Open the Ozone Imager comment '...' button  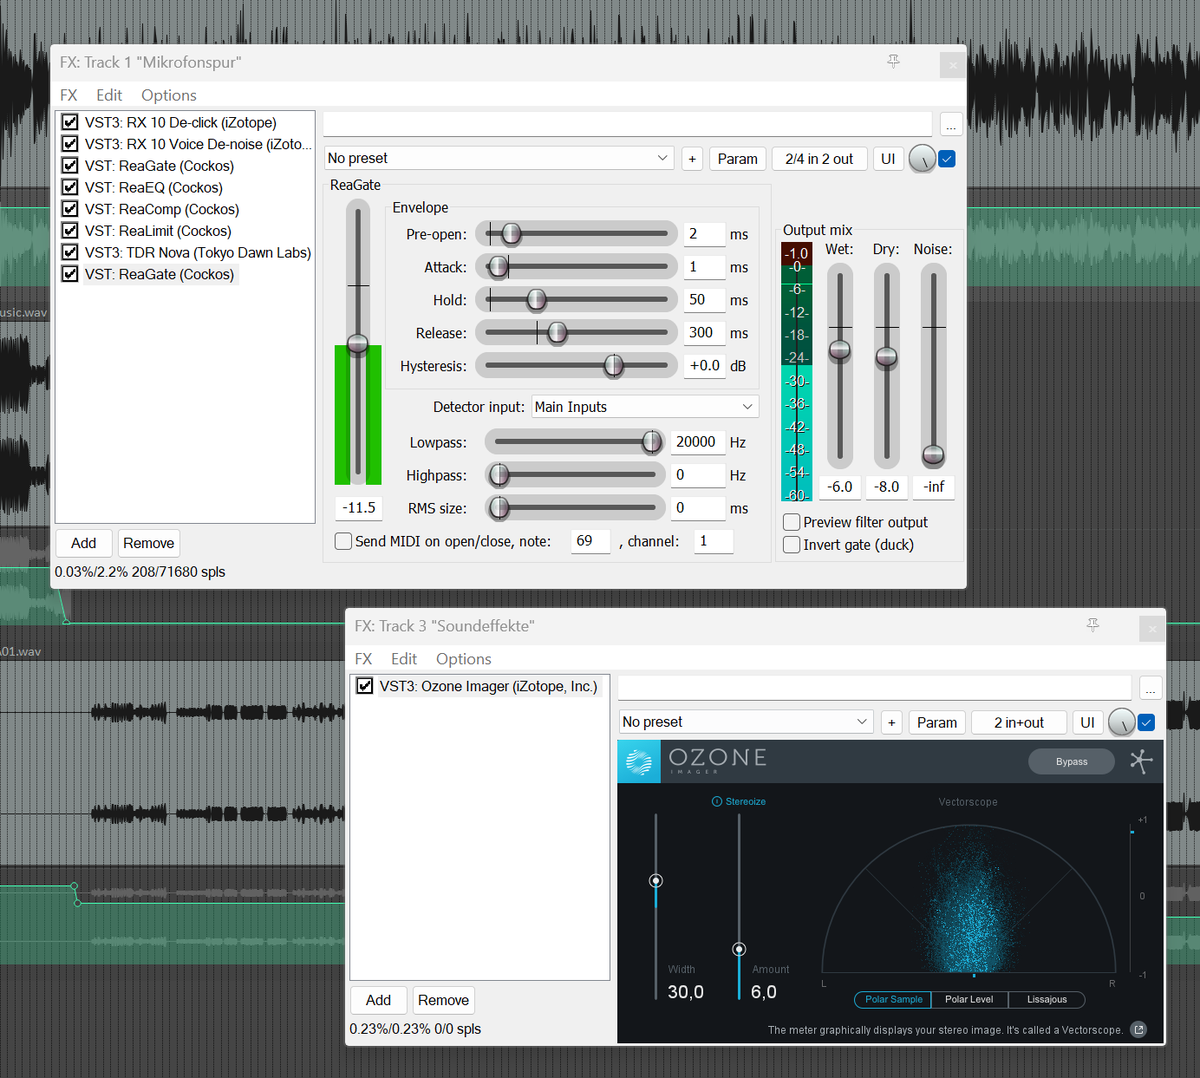pos(1151,688)
